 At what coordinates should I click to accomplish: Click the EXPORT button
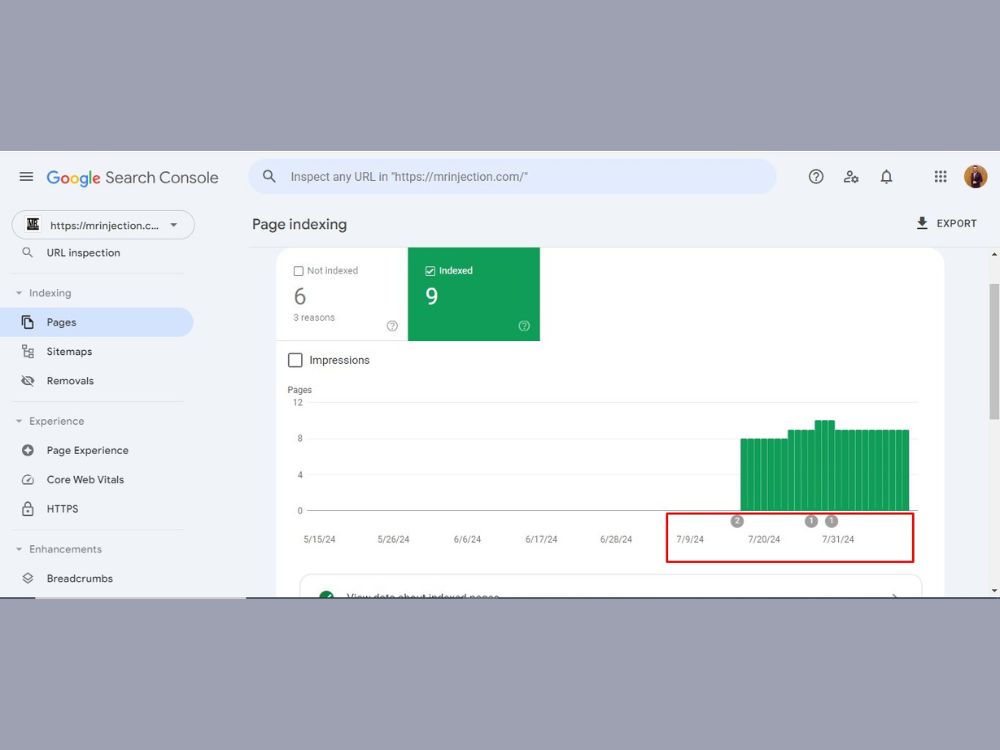click(946, 223)
